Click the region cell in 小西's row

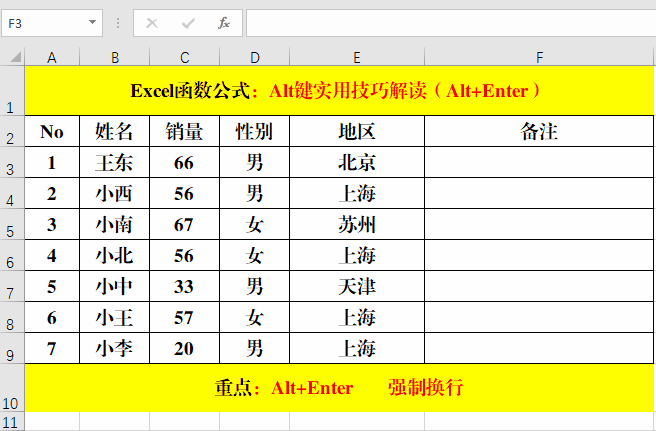[x=357, y=193]
